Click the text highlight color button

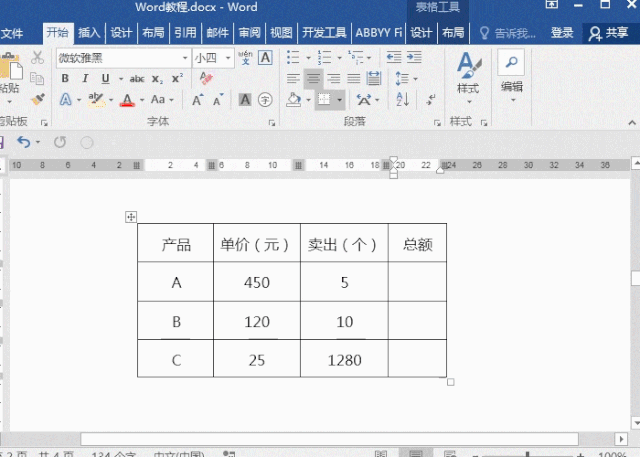tap(96, 100)
